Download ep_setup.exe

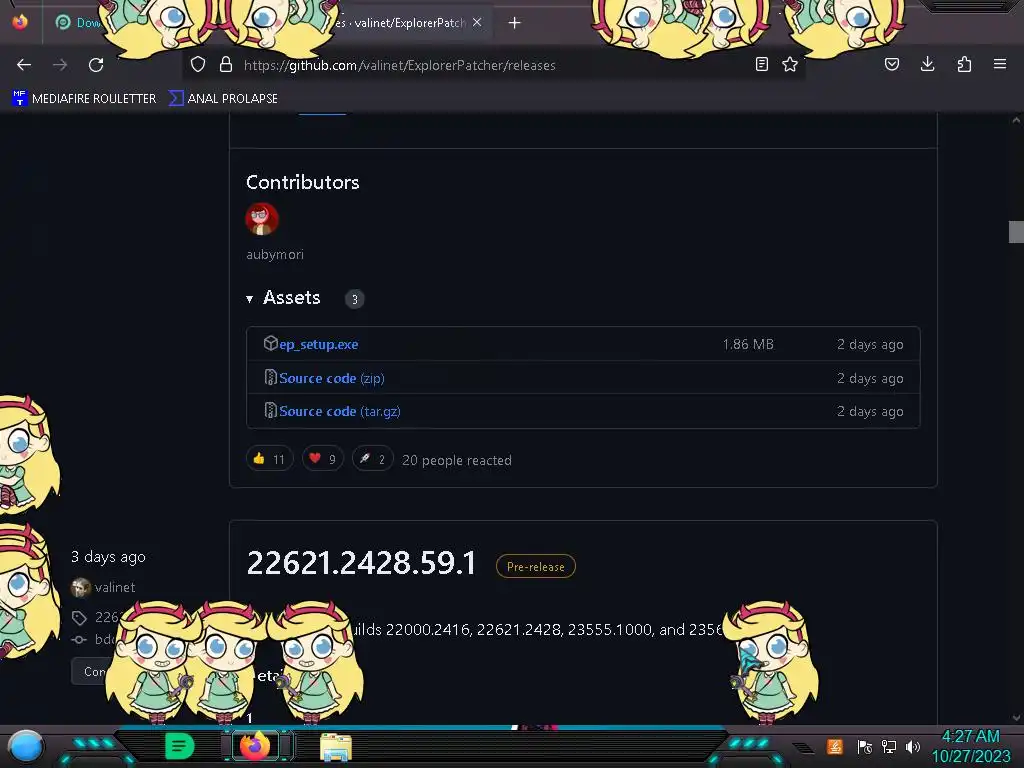319,344
